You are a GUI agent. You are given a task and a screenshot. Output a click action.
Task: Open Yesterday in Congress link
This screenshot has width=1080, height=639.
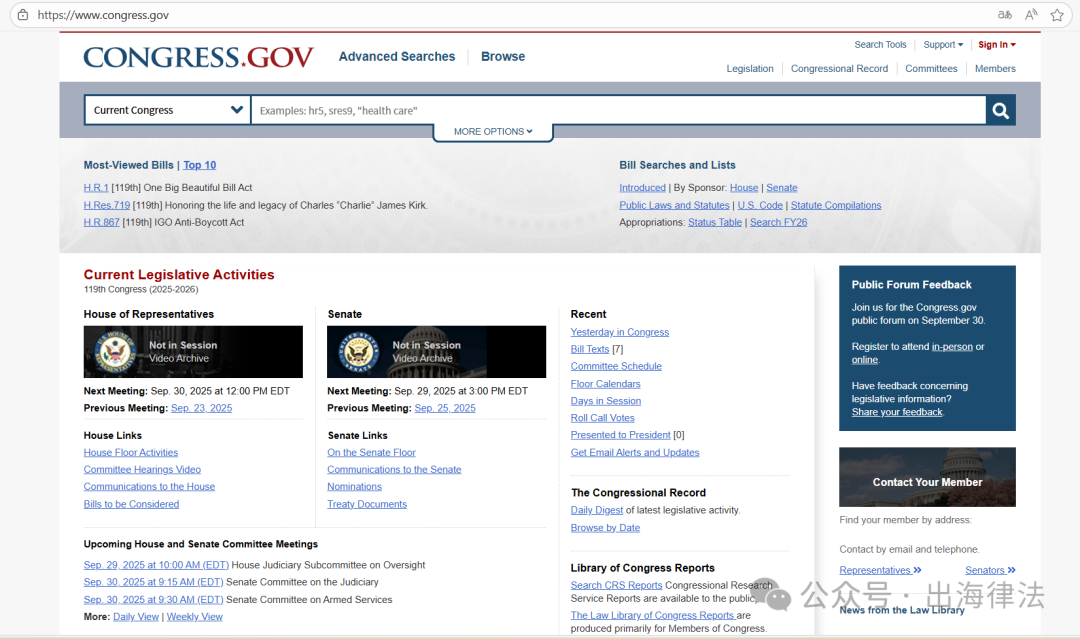[619, 332]
